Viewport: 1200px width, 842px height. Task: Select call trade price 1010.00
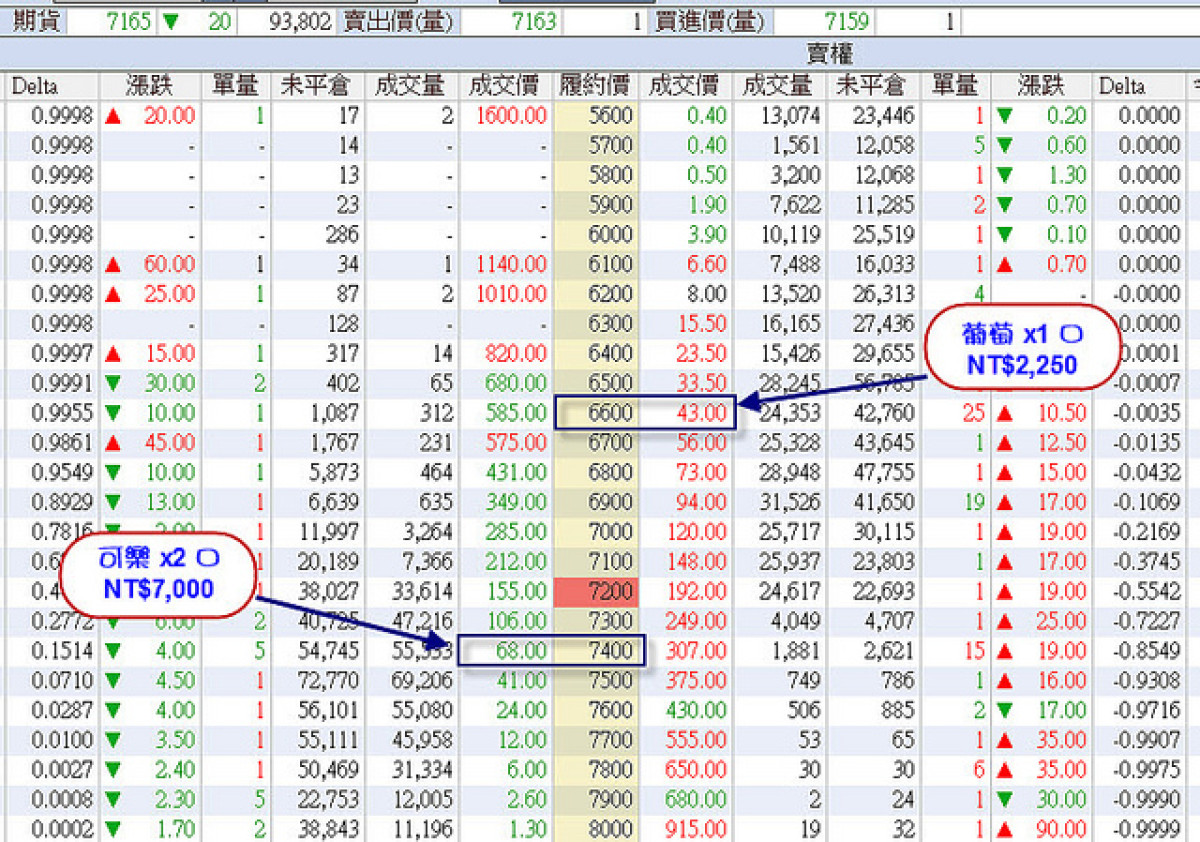tap(511, 295)
